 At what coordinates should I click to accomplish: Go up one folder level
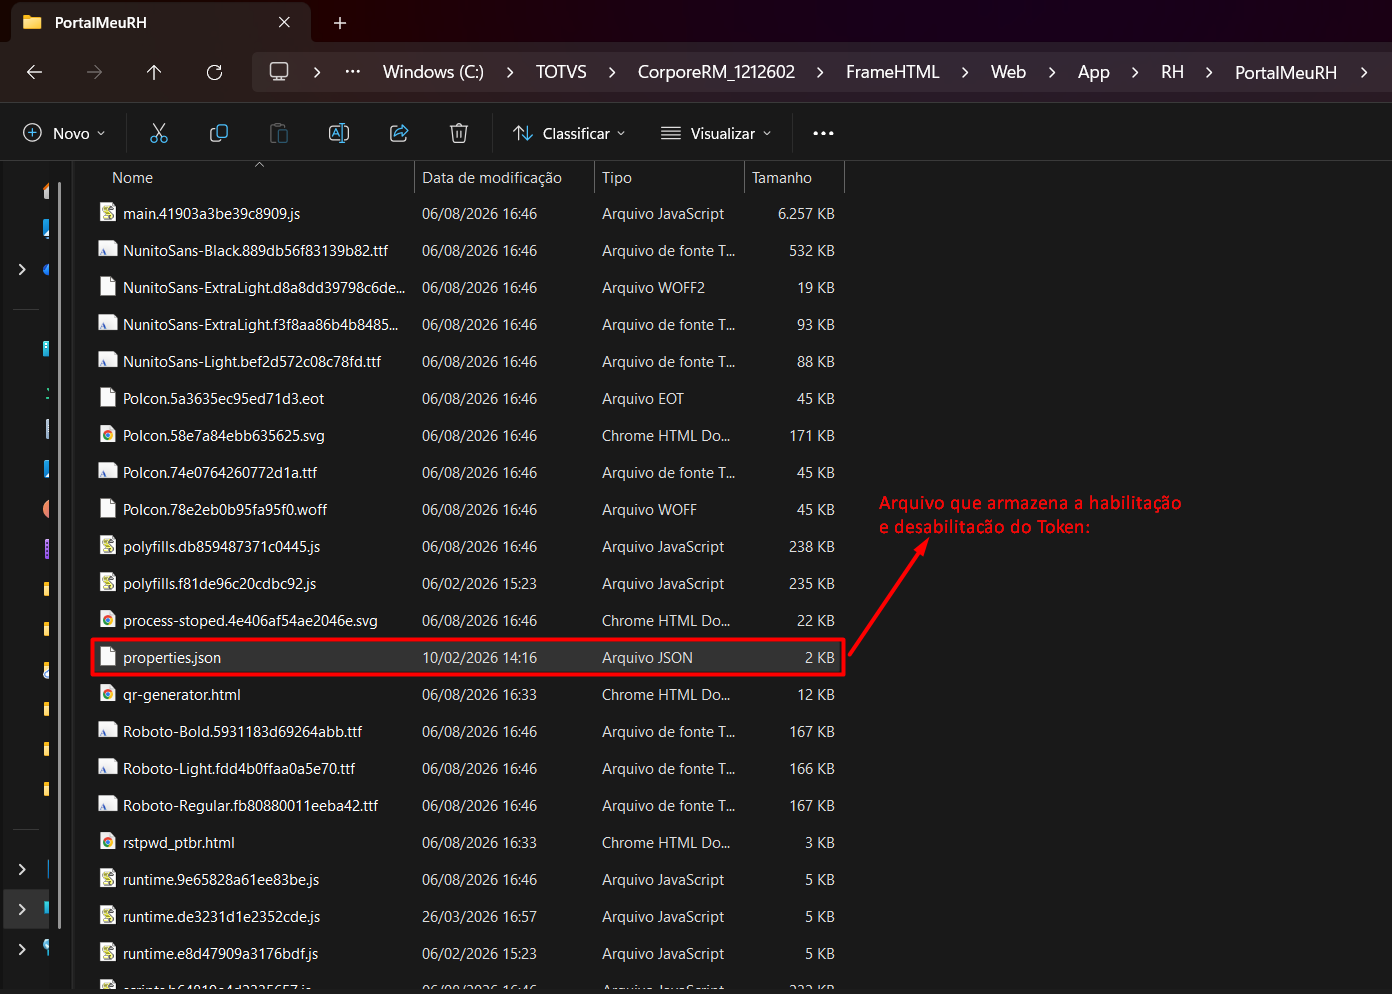coord(154,72)
